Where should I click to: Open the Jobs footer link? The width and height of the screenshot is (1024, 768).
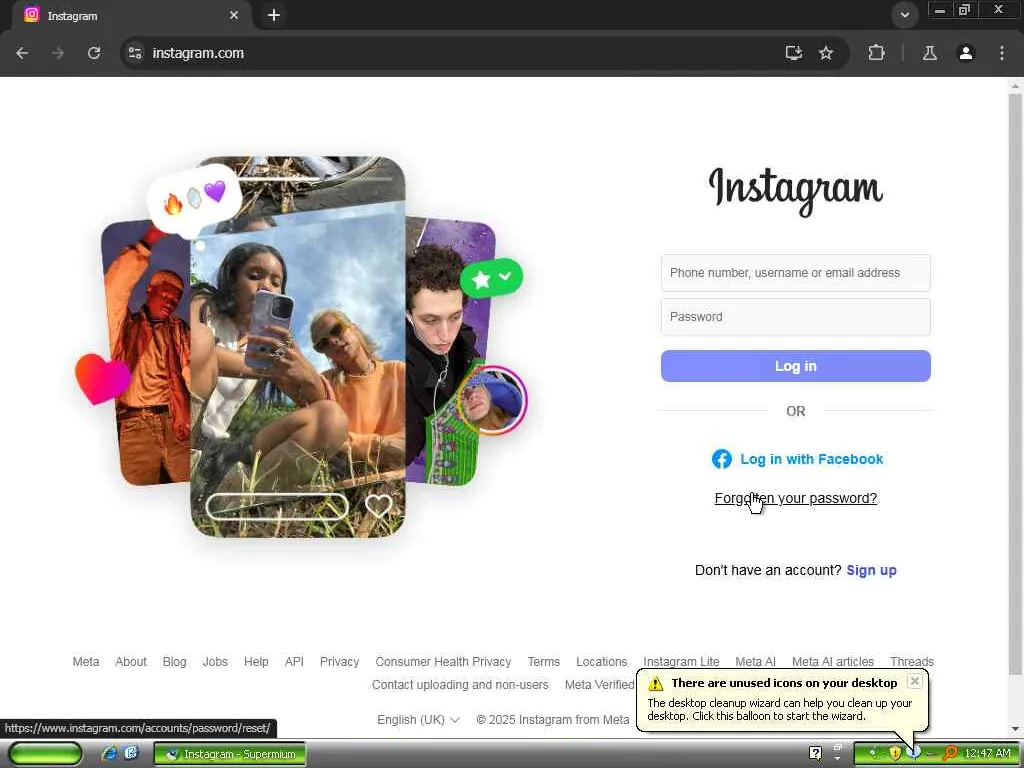point(215,662)
